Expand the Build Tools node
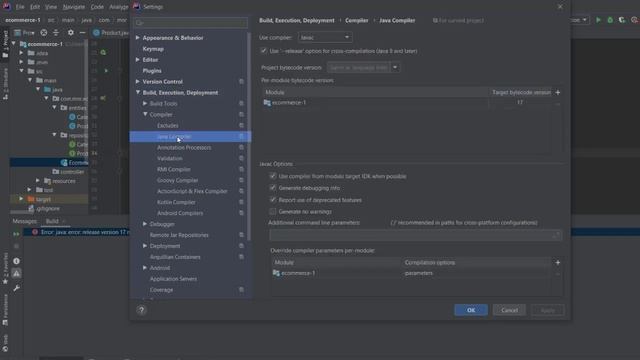 [145, 104]
